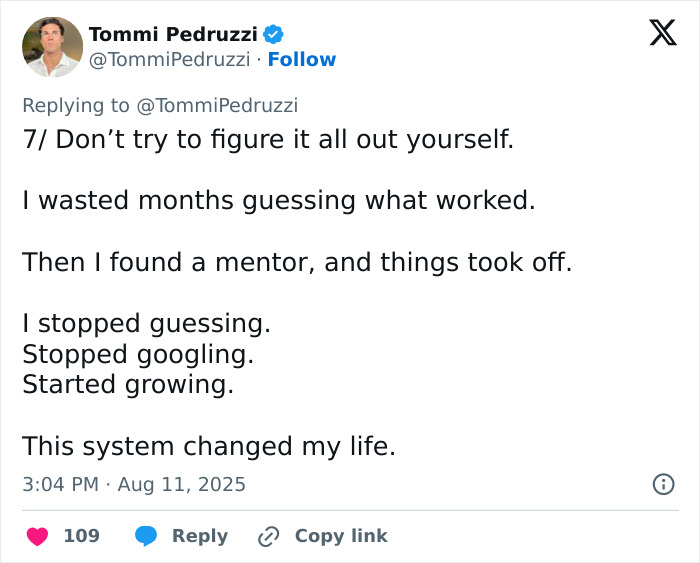This screenshot has height=563, width=700.
Task: Click the line "Started growing."
Action: pos(128,384)
